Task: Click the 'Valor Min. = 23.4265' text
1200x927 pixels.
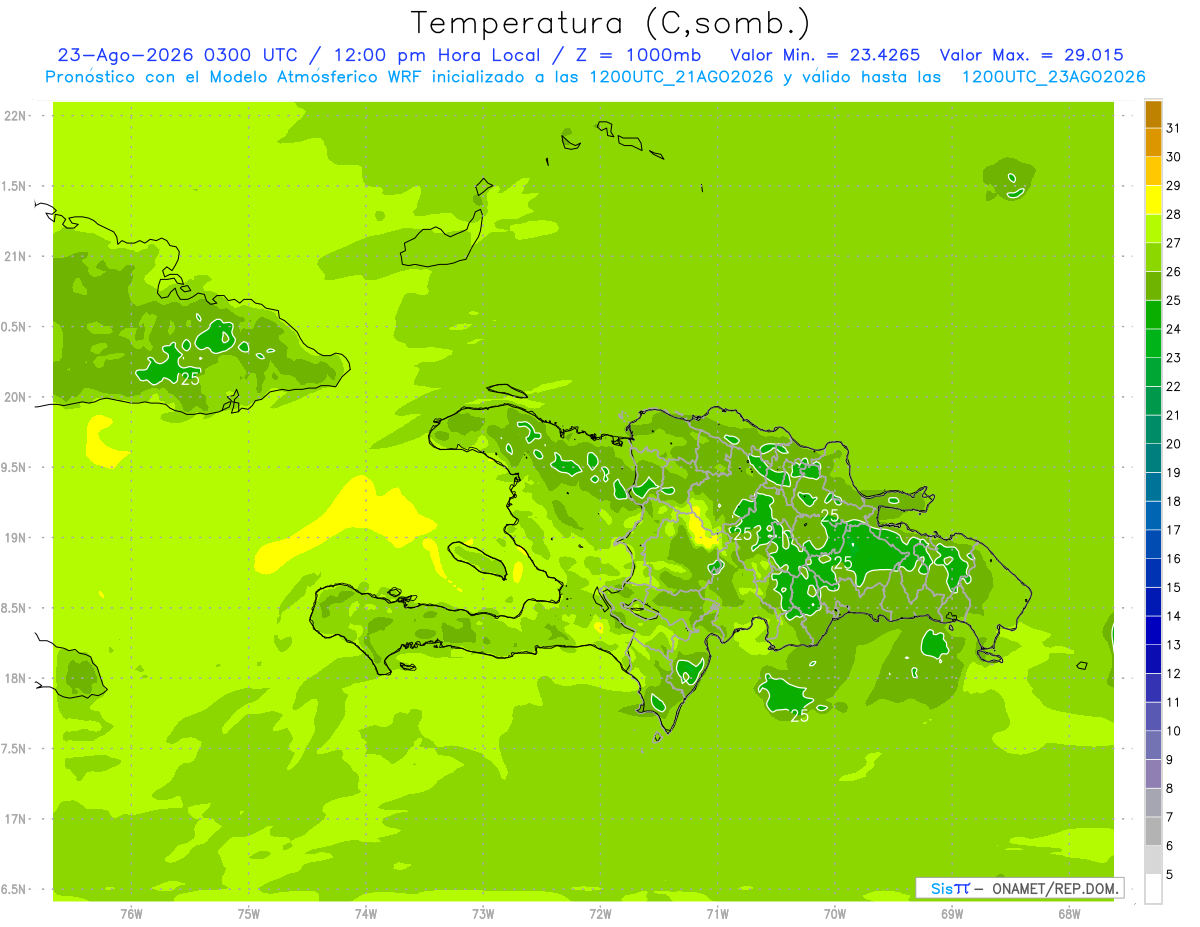Action: click(825, 55)
